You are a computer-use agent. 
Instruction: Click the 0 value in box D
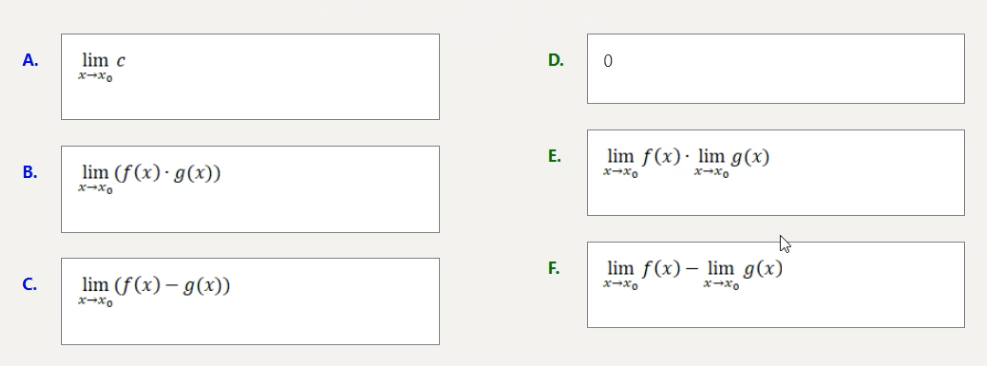pyautogui.click(x=607, y=60)
